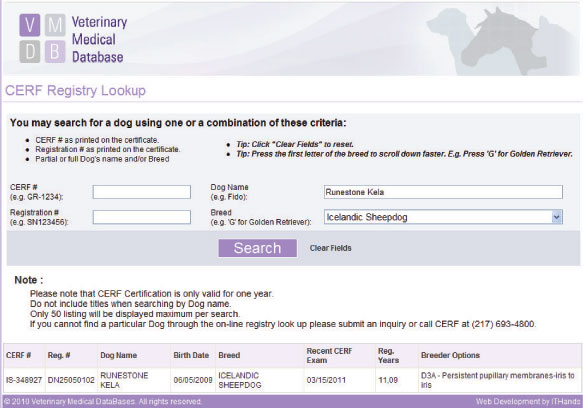Click the Dog Name field with Runestone Kela
The image size is (583, 408).
[443, 192]
